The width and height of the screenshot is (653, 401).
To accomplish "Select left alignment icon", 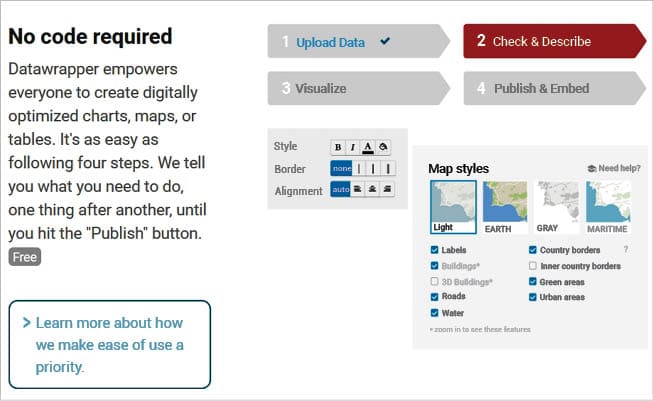I will [x=357, y=189].
